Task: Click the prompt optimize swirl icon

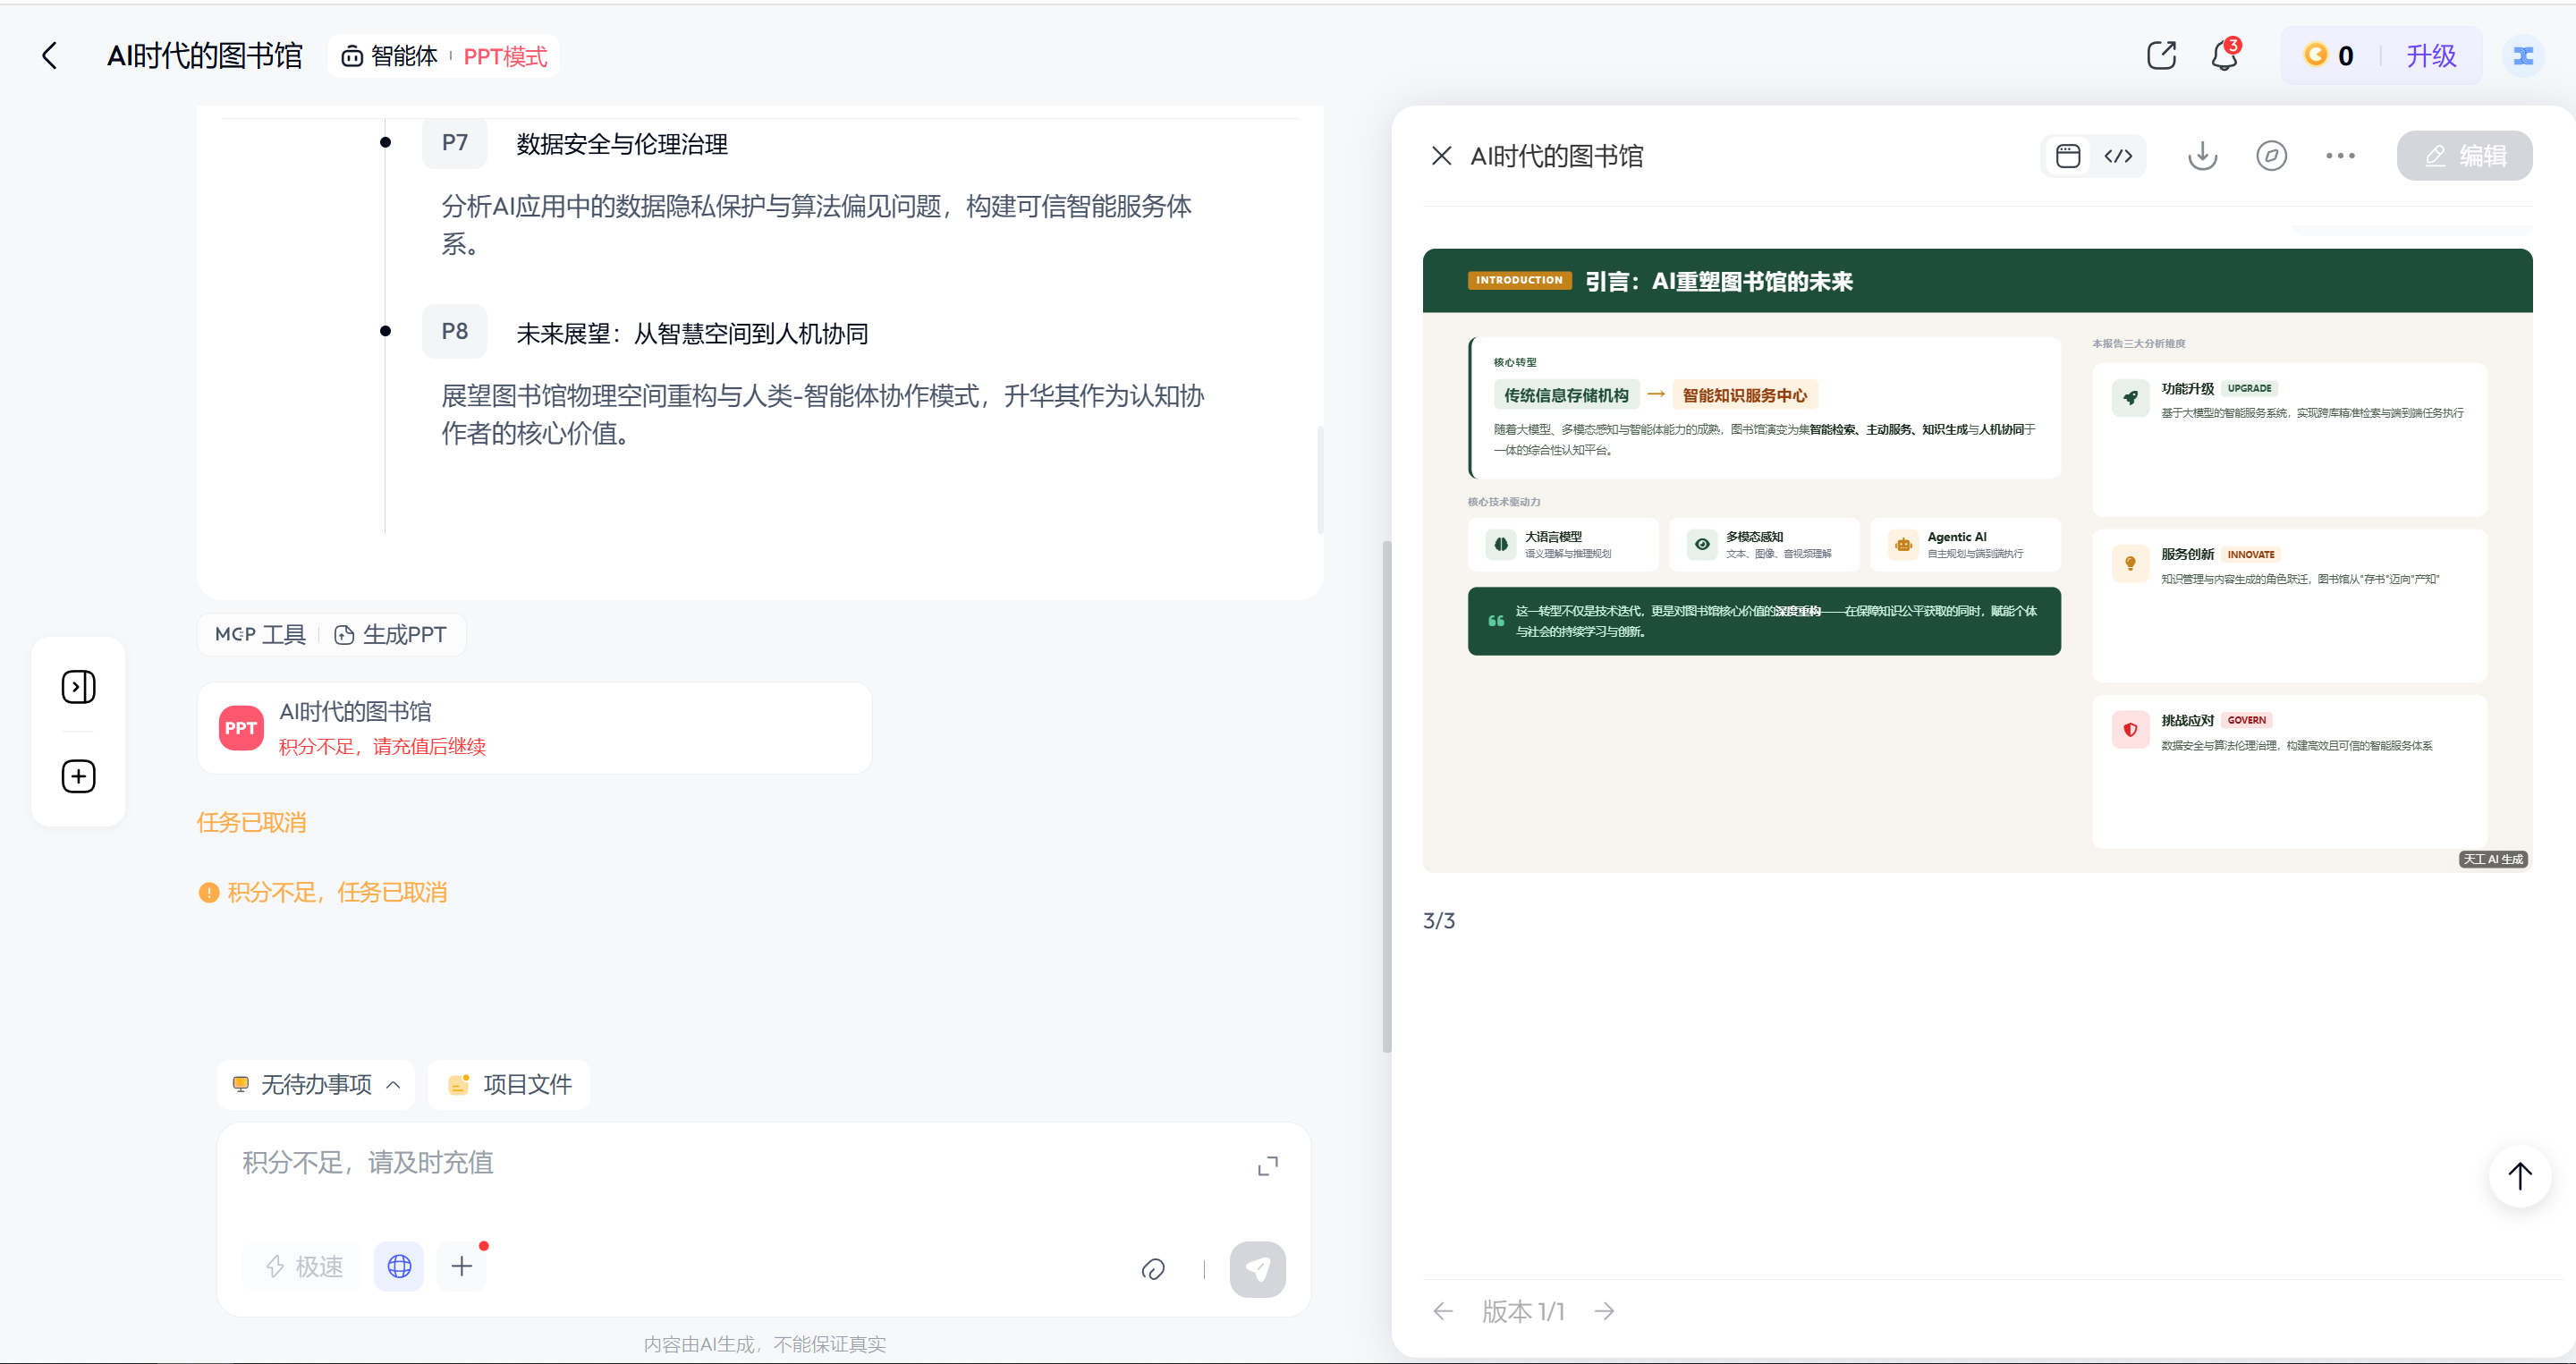Action: coord(1153,1270)
